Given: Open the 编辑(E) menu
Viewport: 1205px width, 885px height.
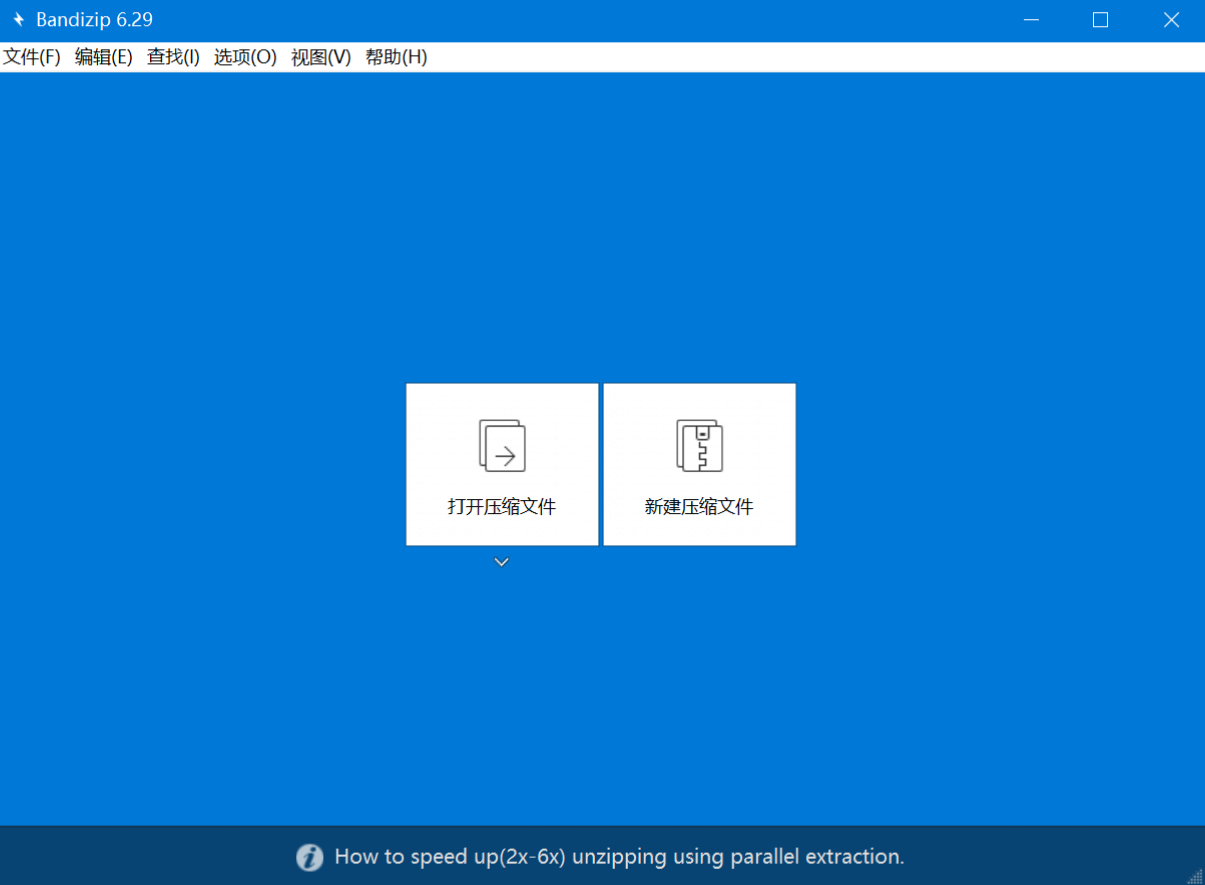Looking at the screenshot, I should (x=104, y=57).
